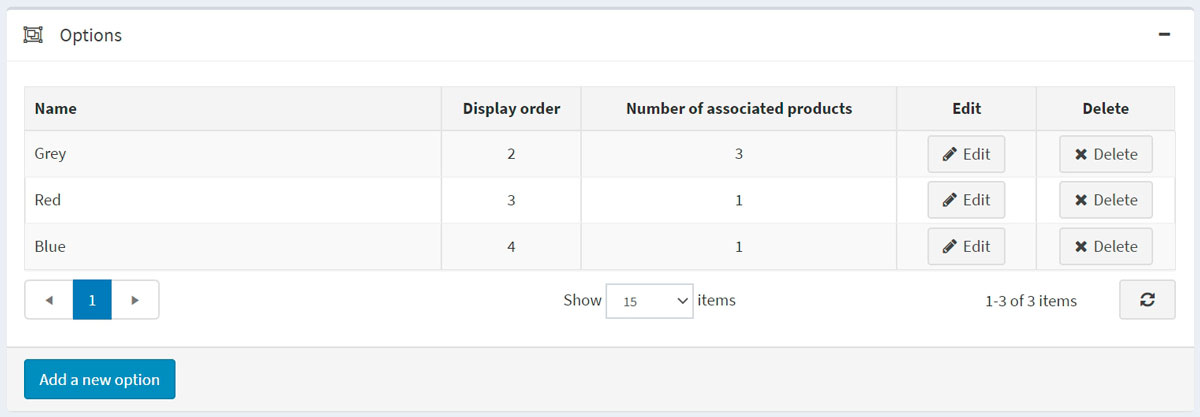Click Number of associated products header
This screenshot has width=1200, height=417.
pyautogui.click(x=738, y=108)
